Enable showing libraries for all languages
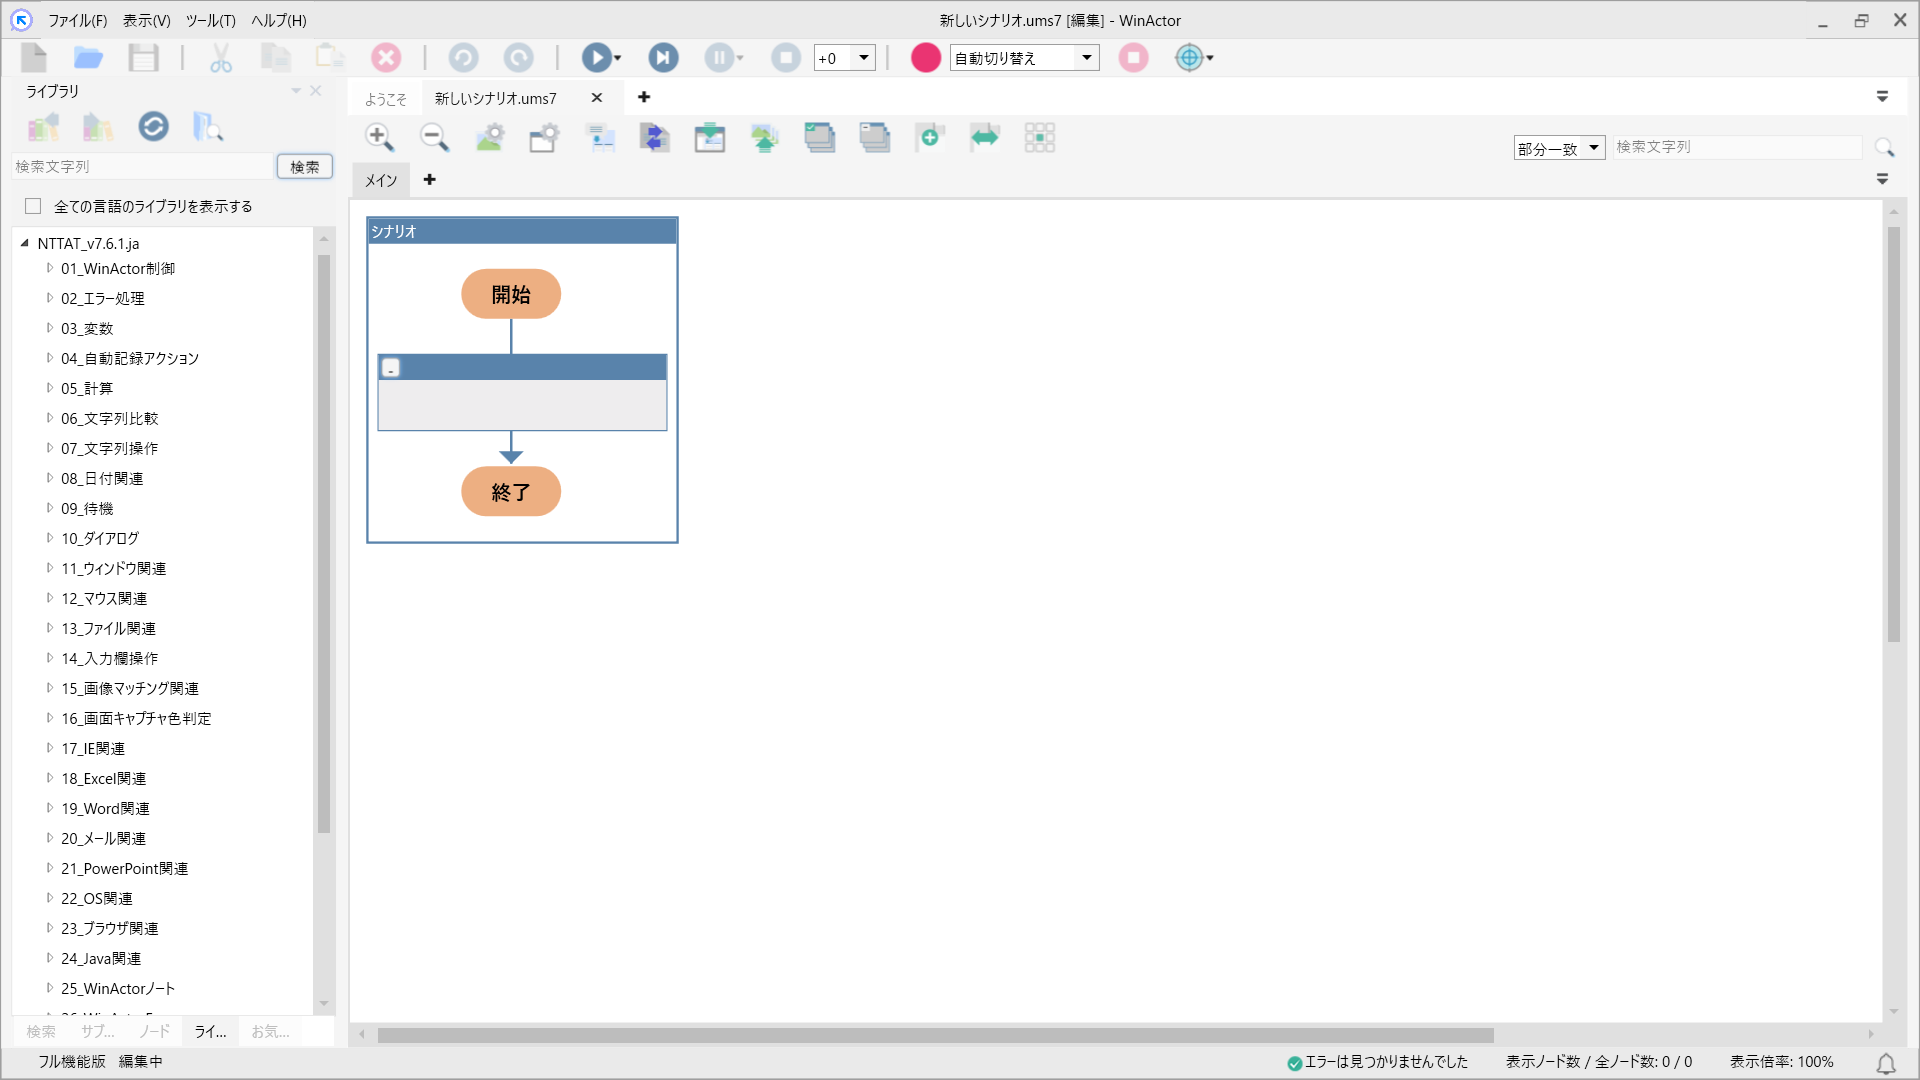Screen dimensions: 1920x1080 pyautogui.click(x=33, y=206)
